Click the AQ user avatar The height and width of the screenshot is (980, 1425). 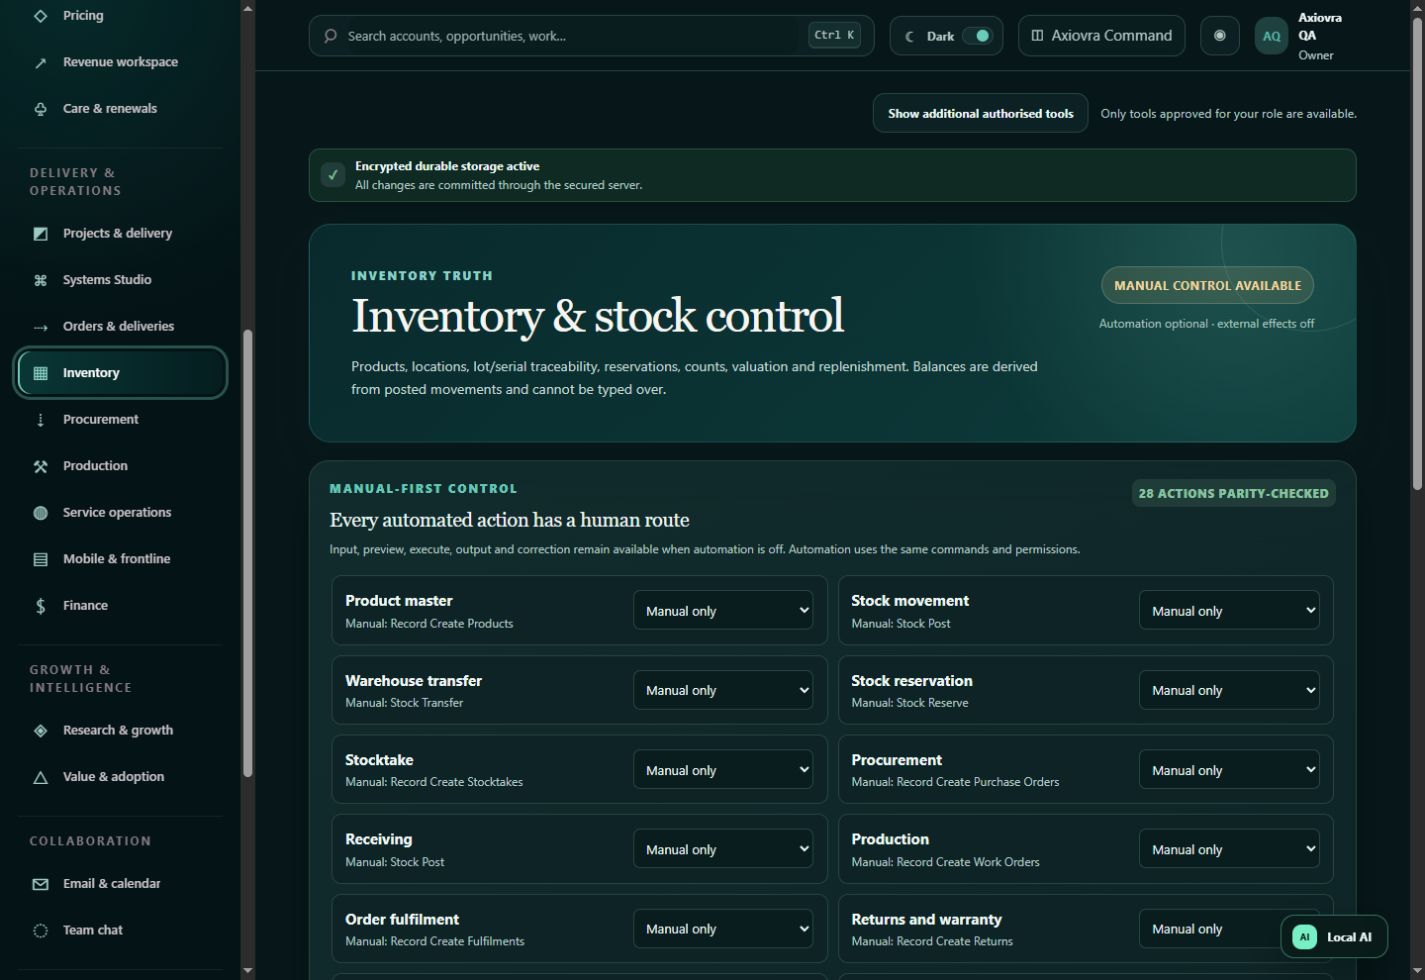click(1271, 36)
